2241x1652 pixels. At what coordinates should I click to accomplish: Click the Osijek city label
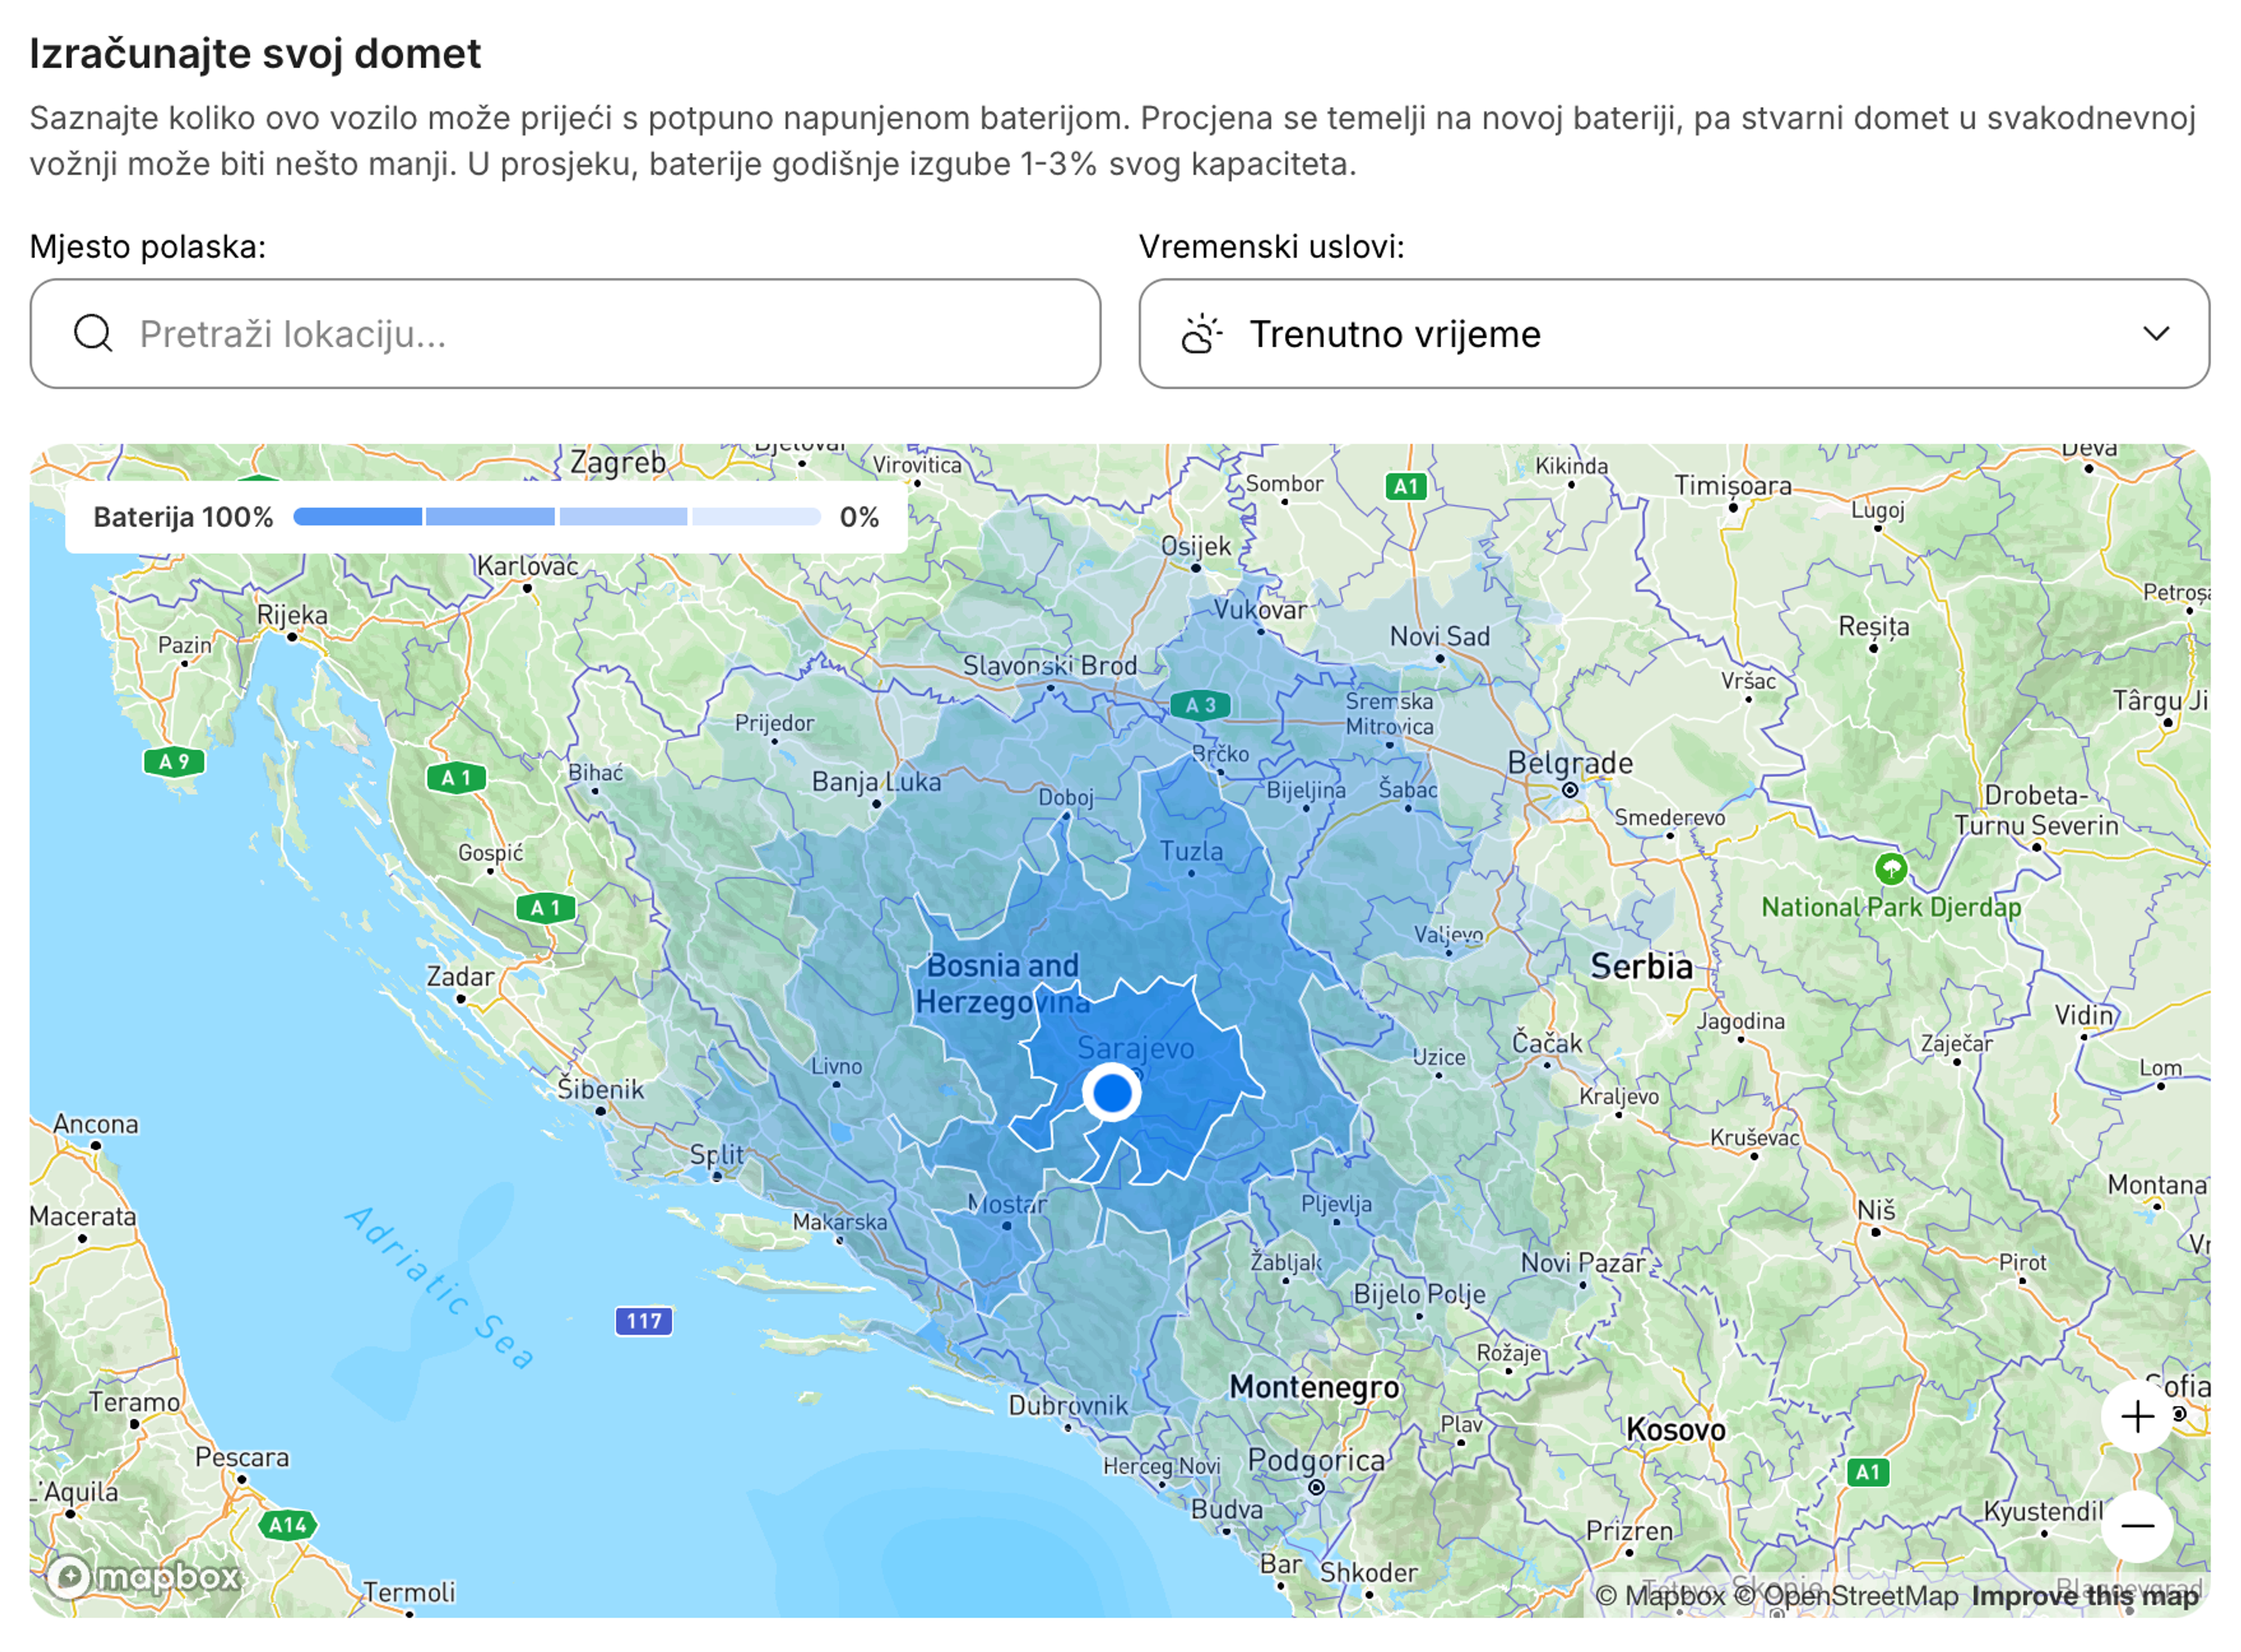click(1195, 547)
